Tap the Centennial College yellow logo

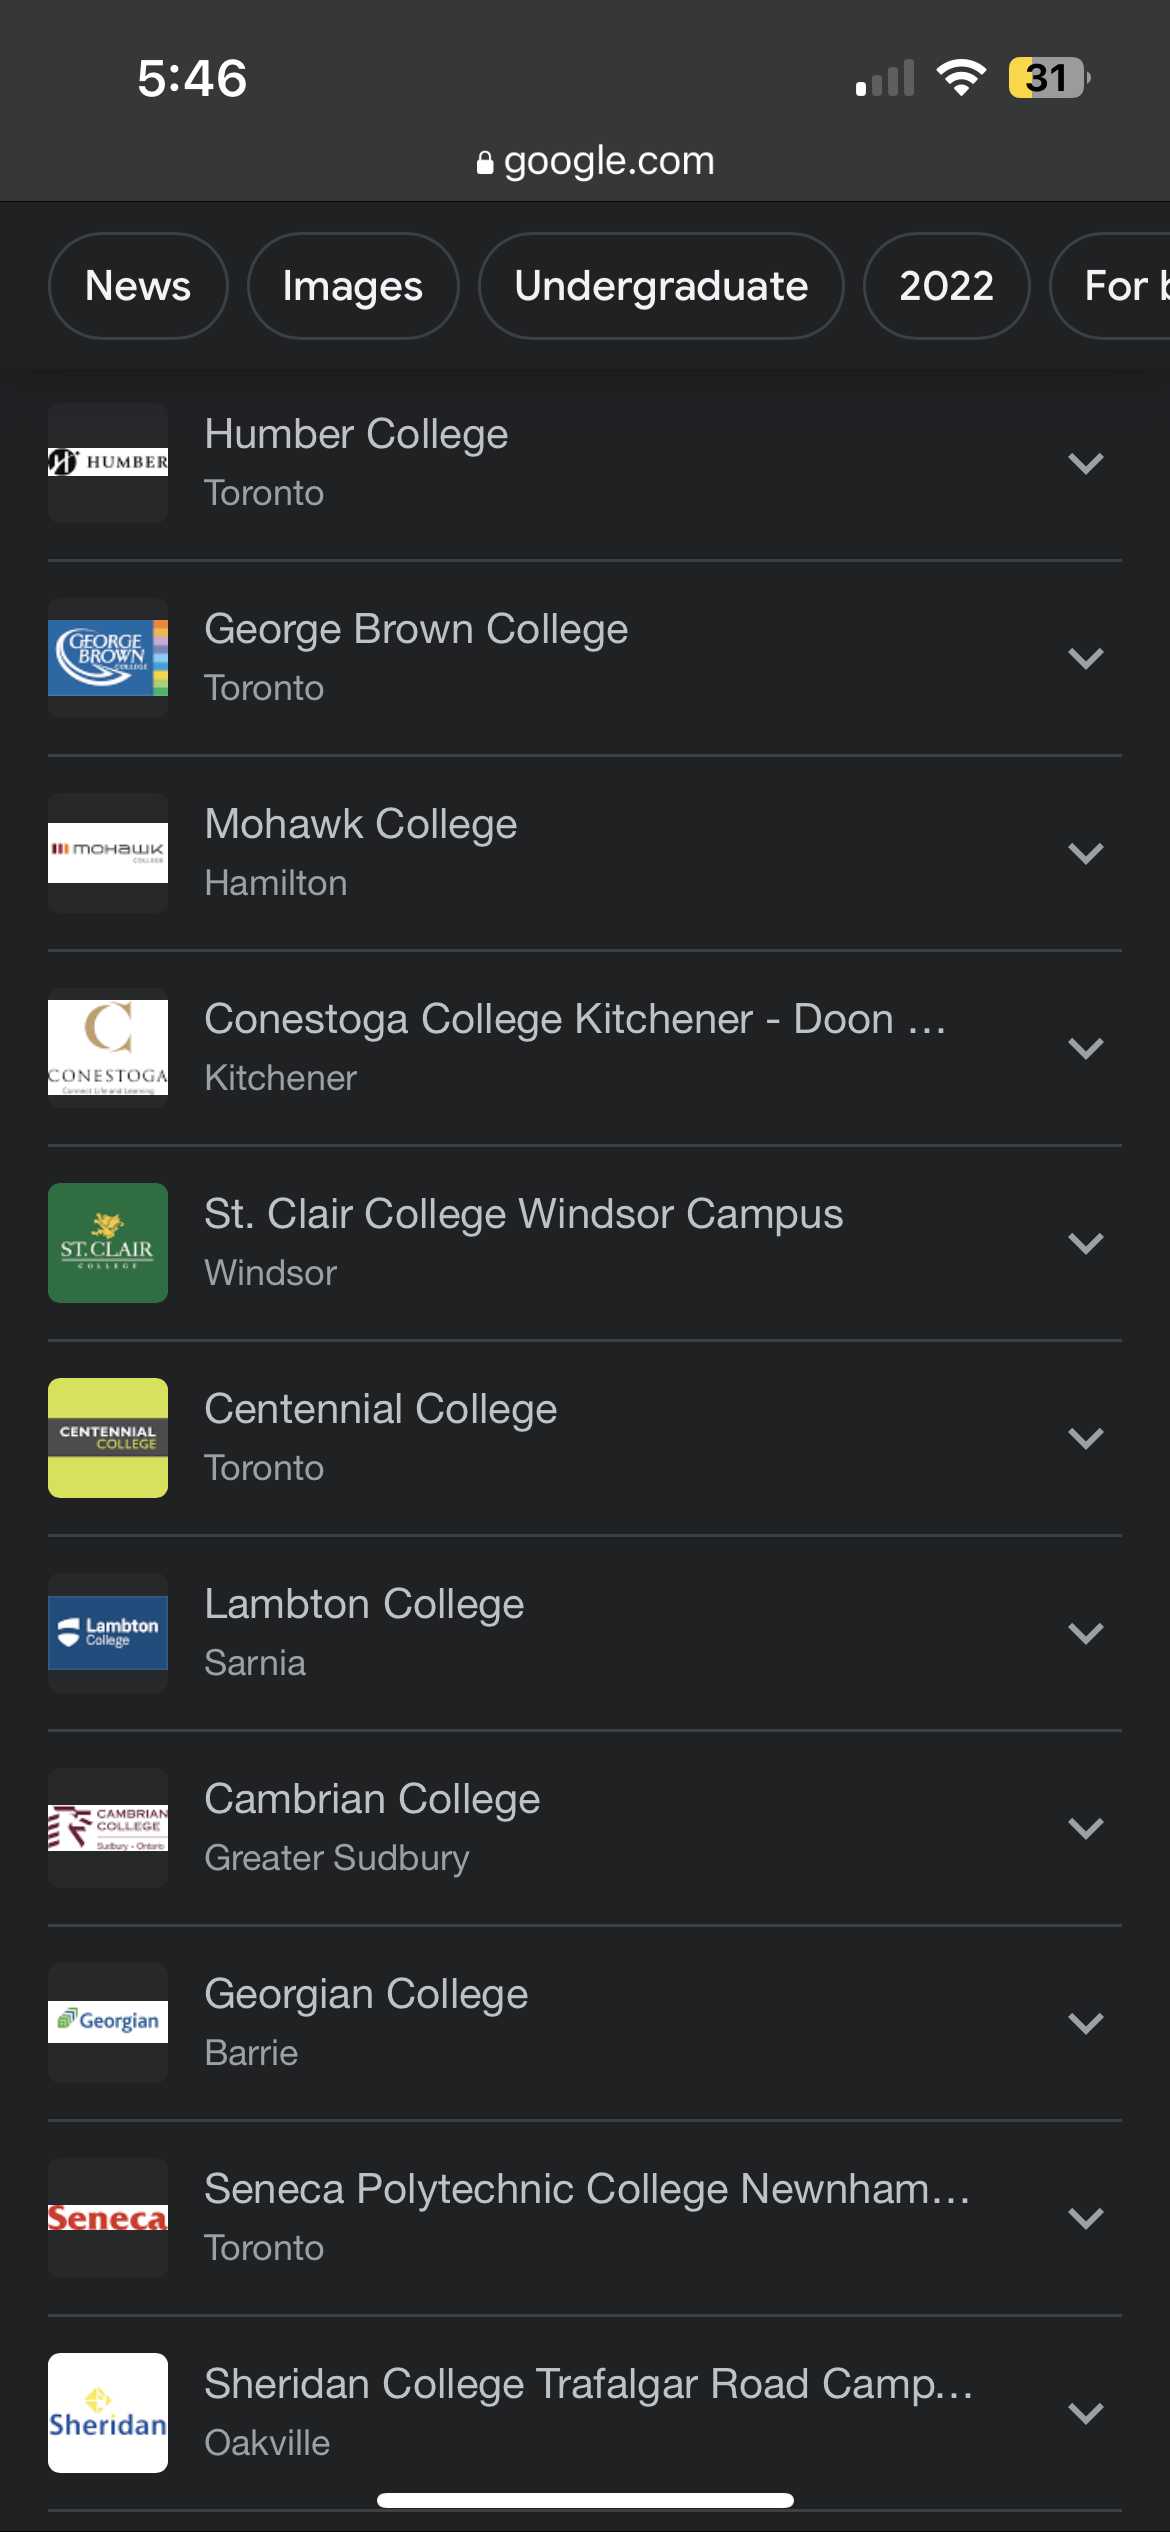click(x=108, y=1438)
